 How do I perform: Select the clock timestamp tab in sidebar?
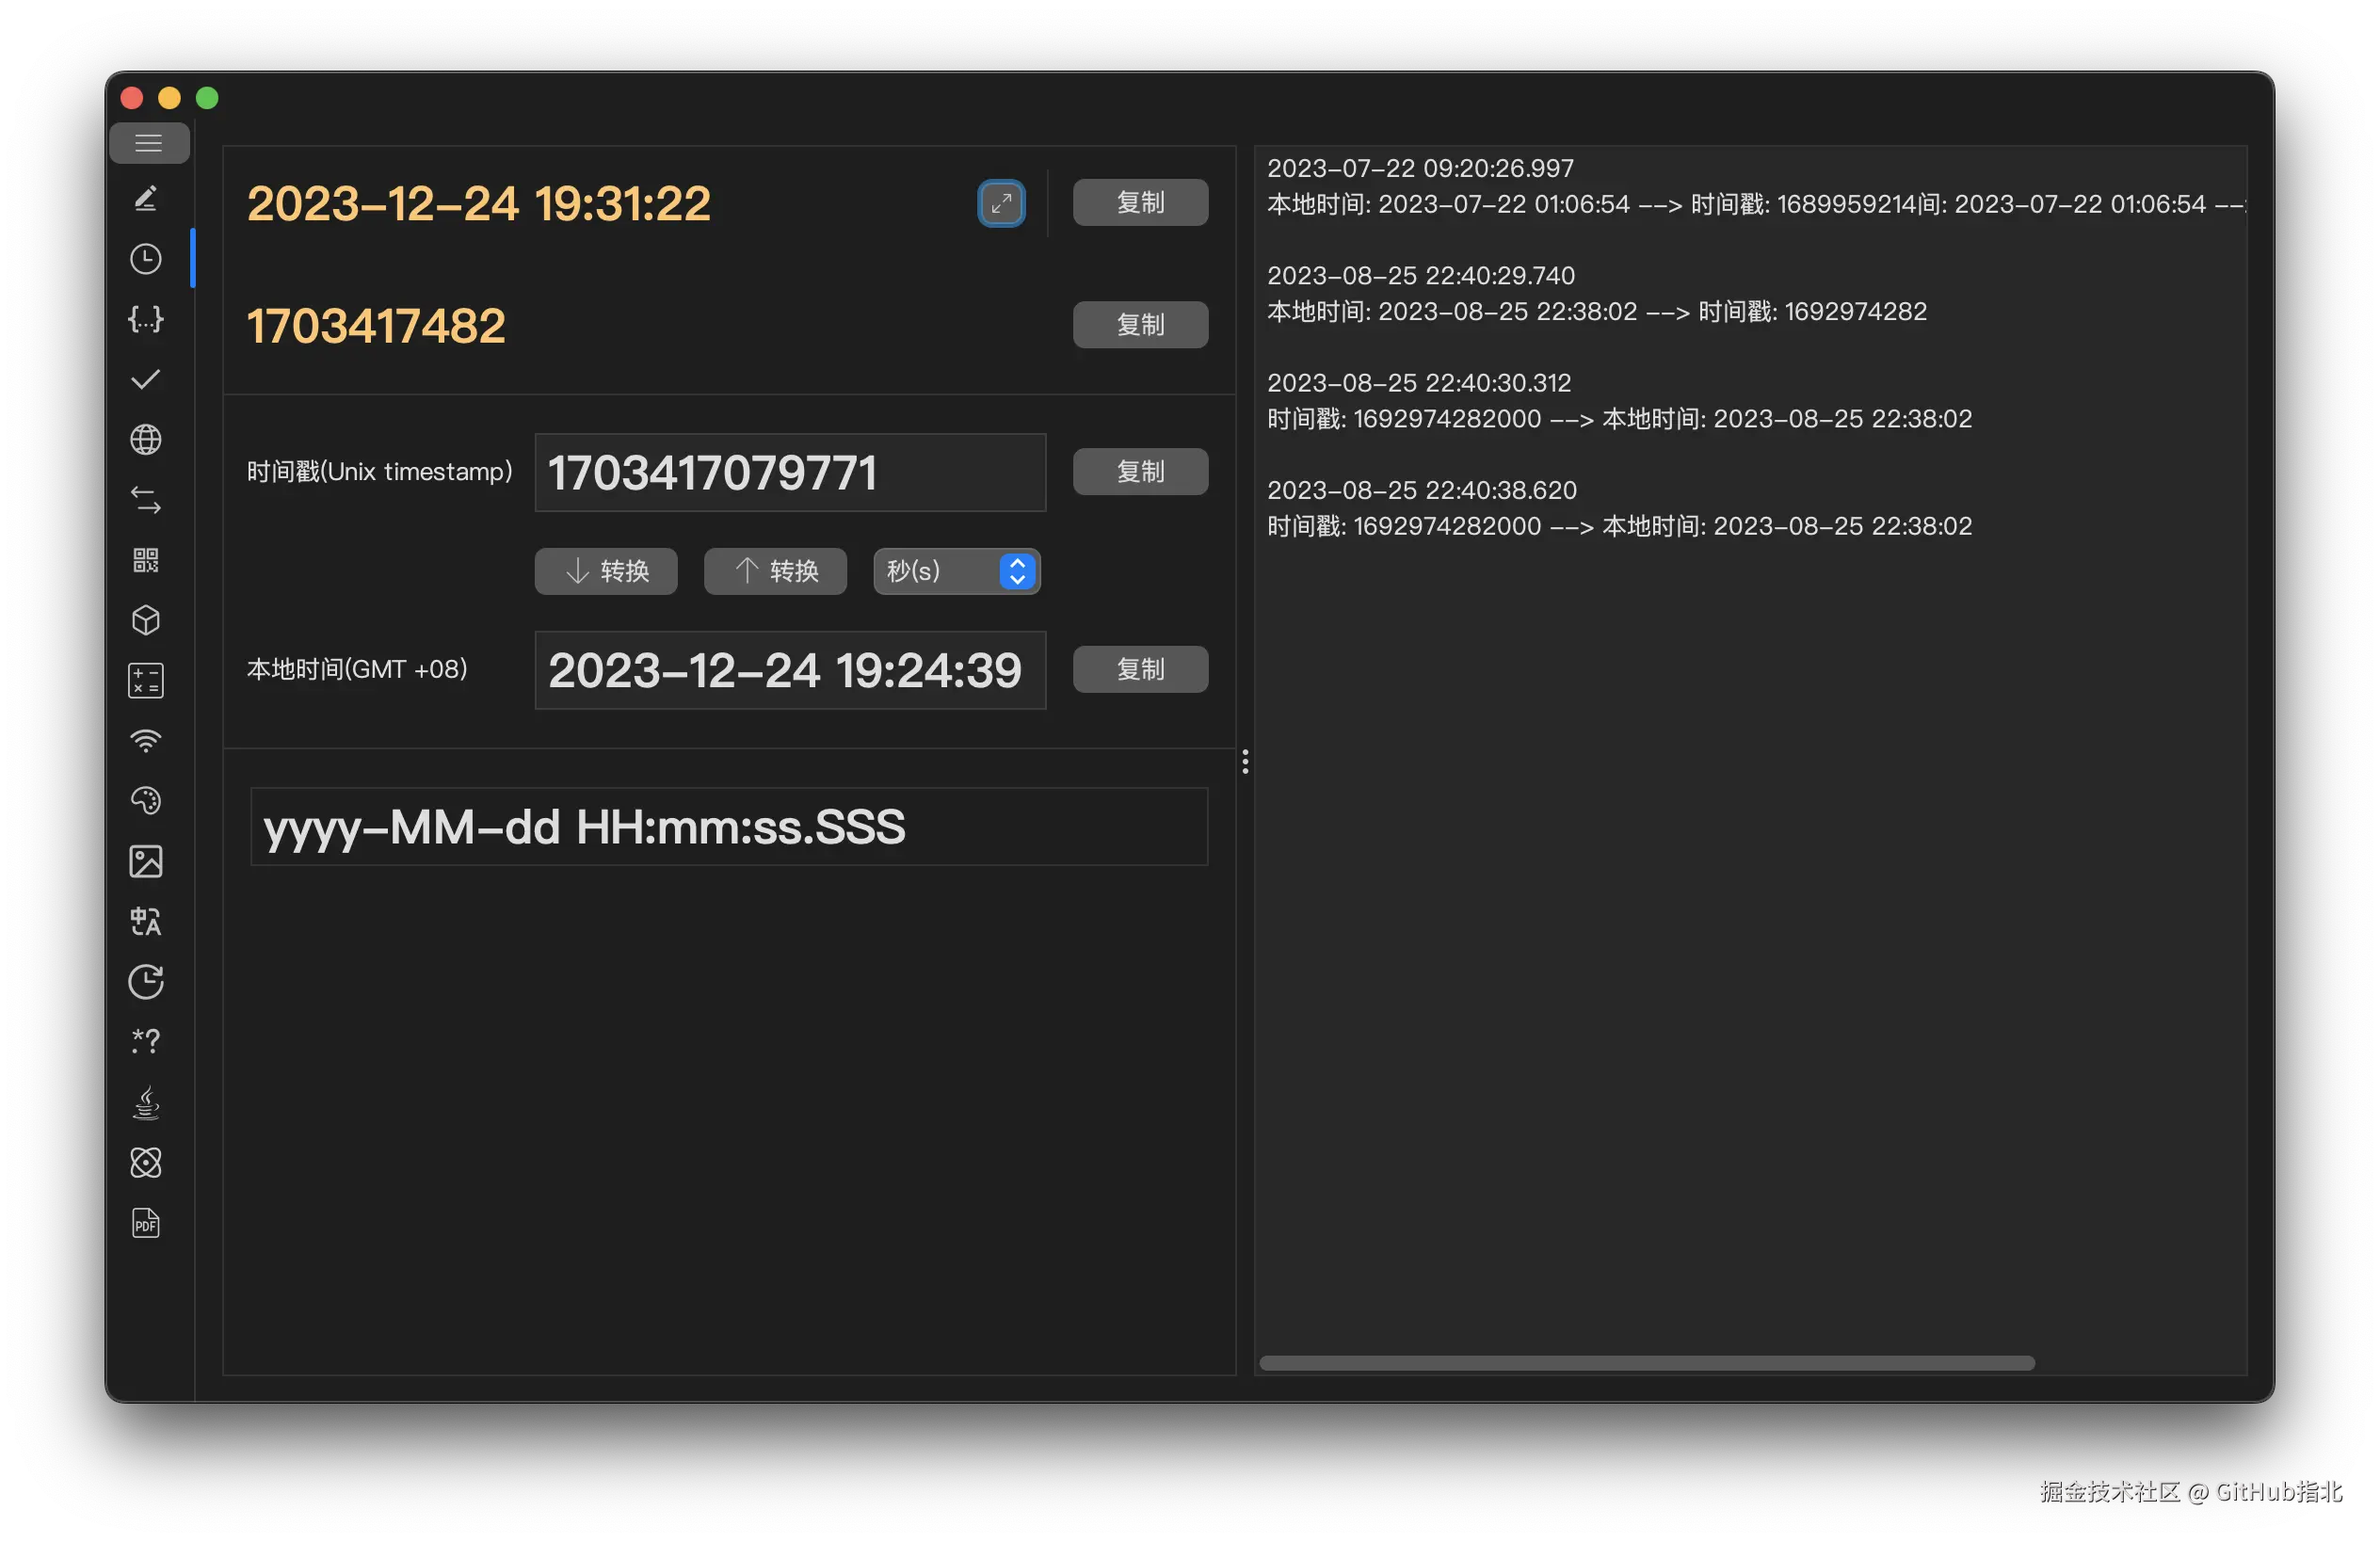coord(146,259)
